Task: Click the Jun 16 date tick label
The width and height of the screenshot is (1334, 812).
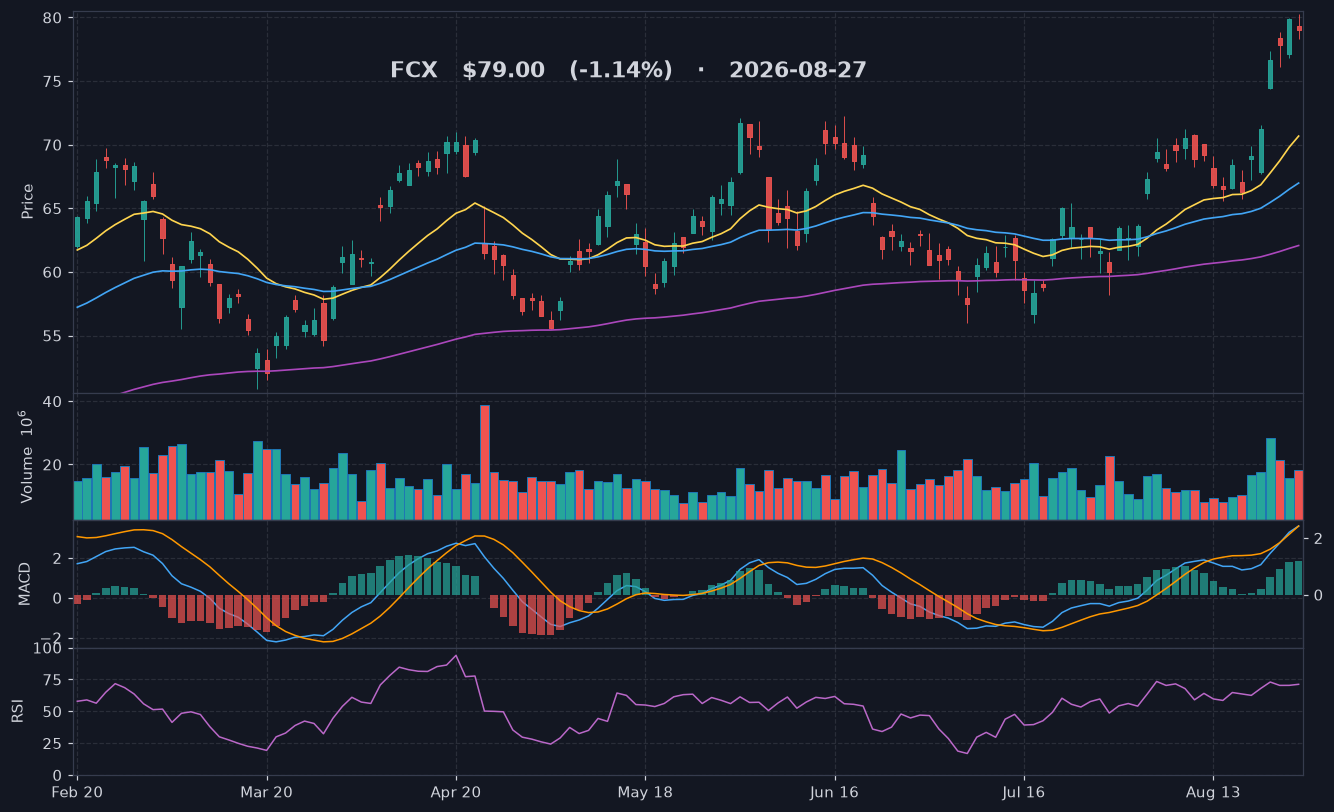Action: (x=835, y=792)
